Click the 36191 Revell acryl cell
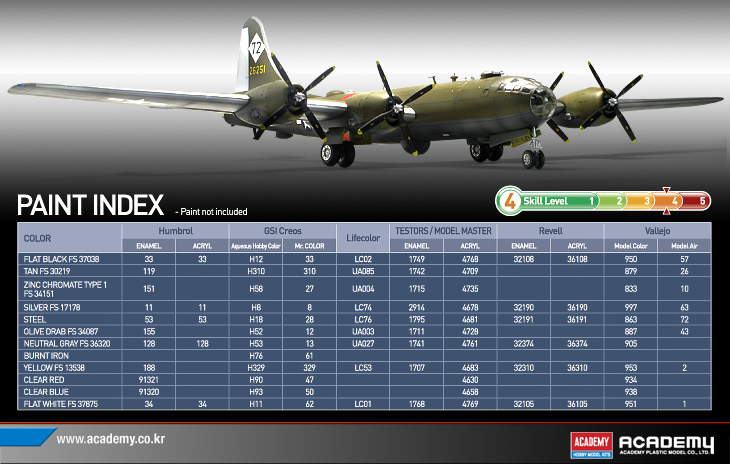This screenshot has height=464, width=730. (577, 319)
